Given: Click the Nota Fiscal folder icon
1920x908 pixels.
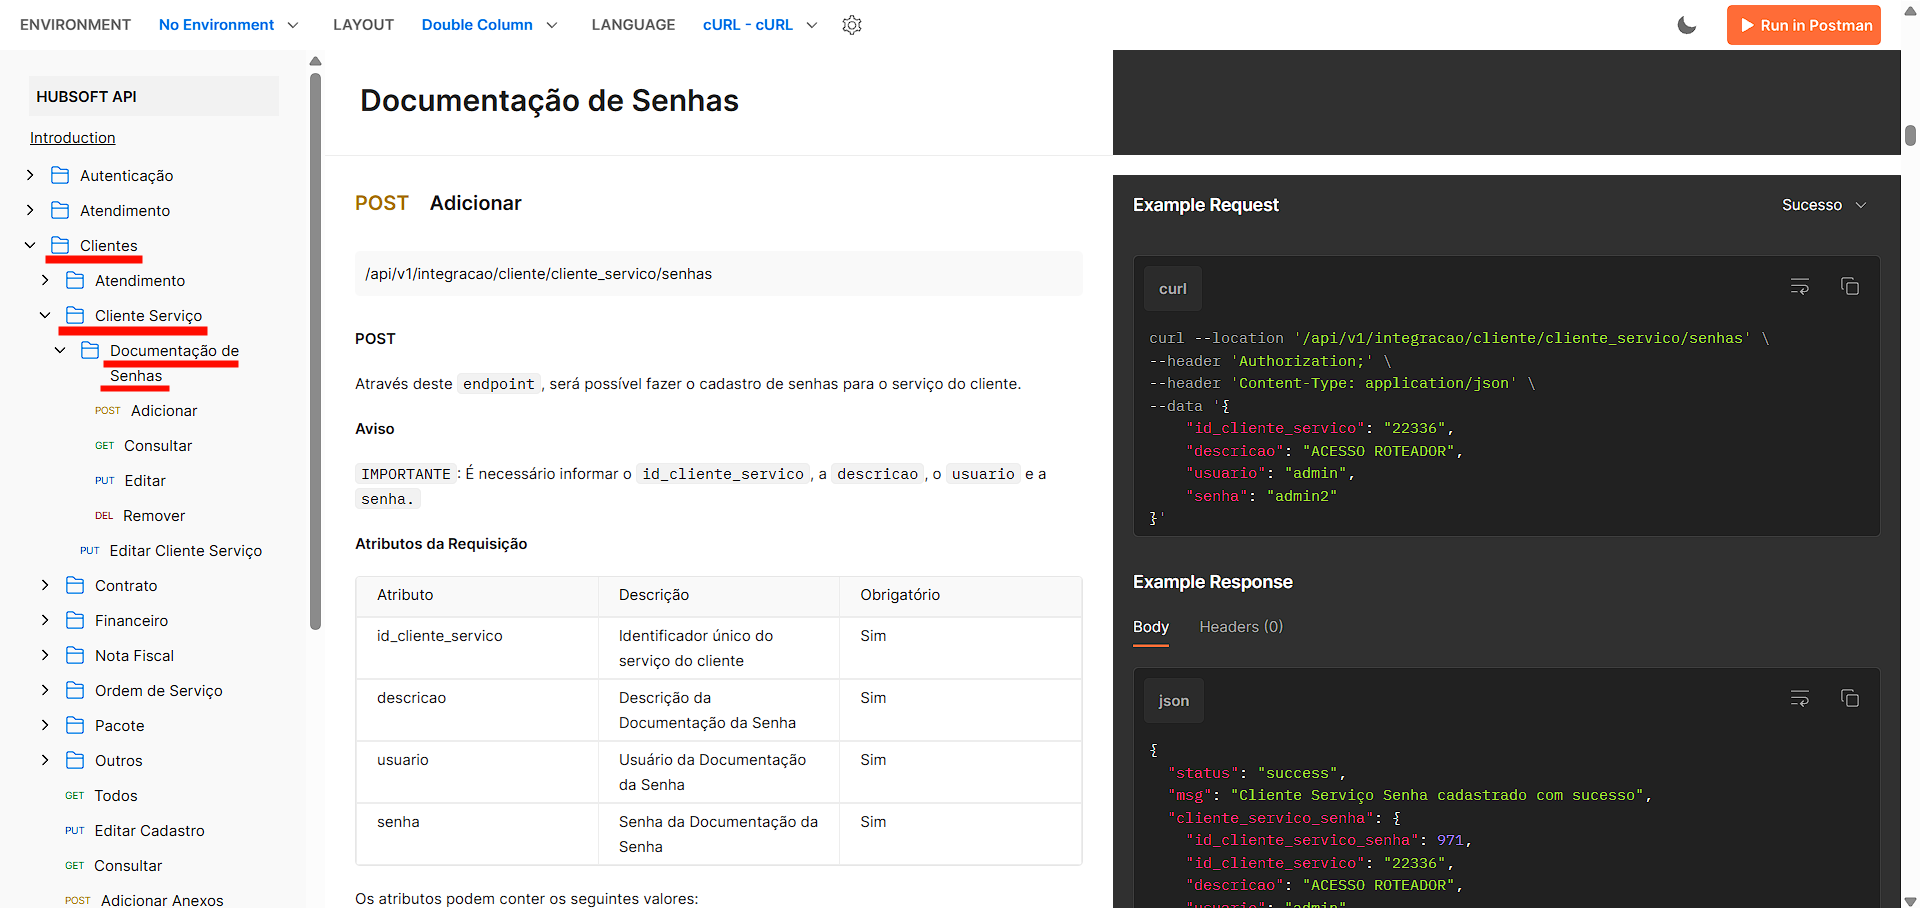Looking at the screenshot, I should click(x=75, y=655).
